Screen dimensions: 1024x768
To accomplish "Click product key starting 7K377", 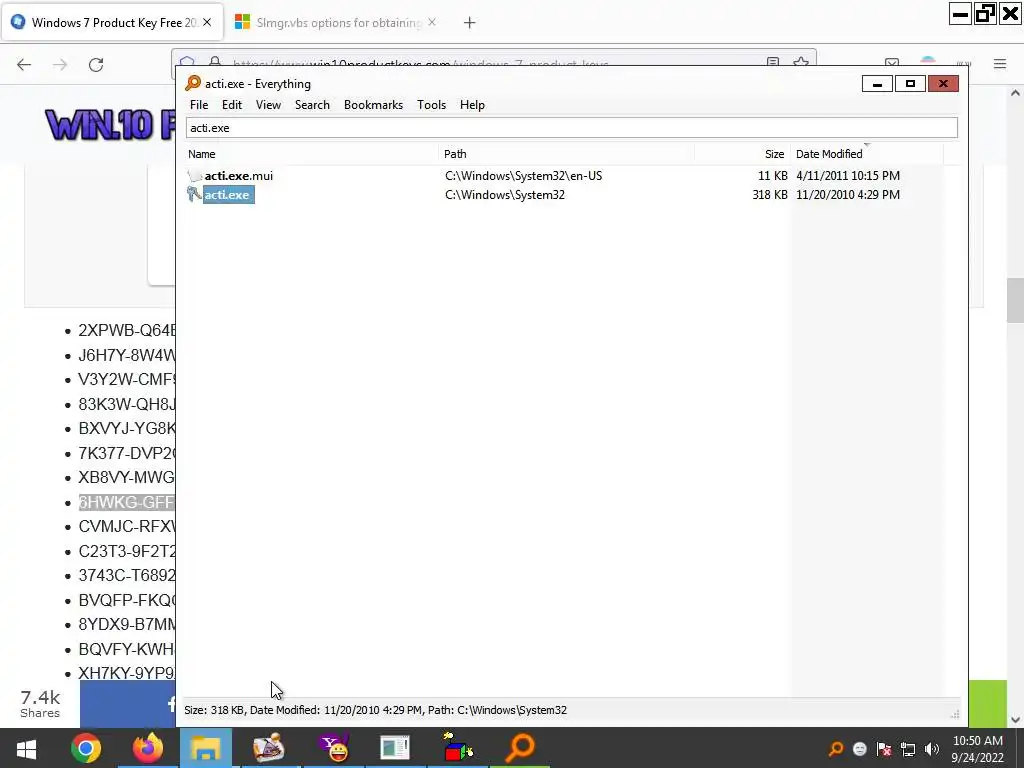I will [x=127, y=453].
